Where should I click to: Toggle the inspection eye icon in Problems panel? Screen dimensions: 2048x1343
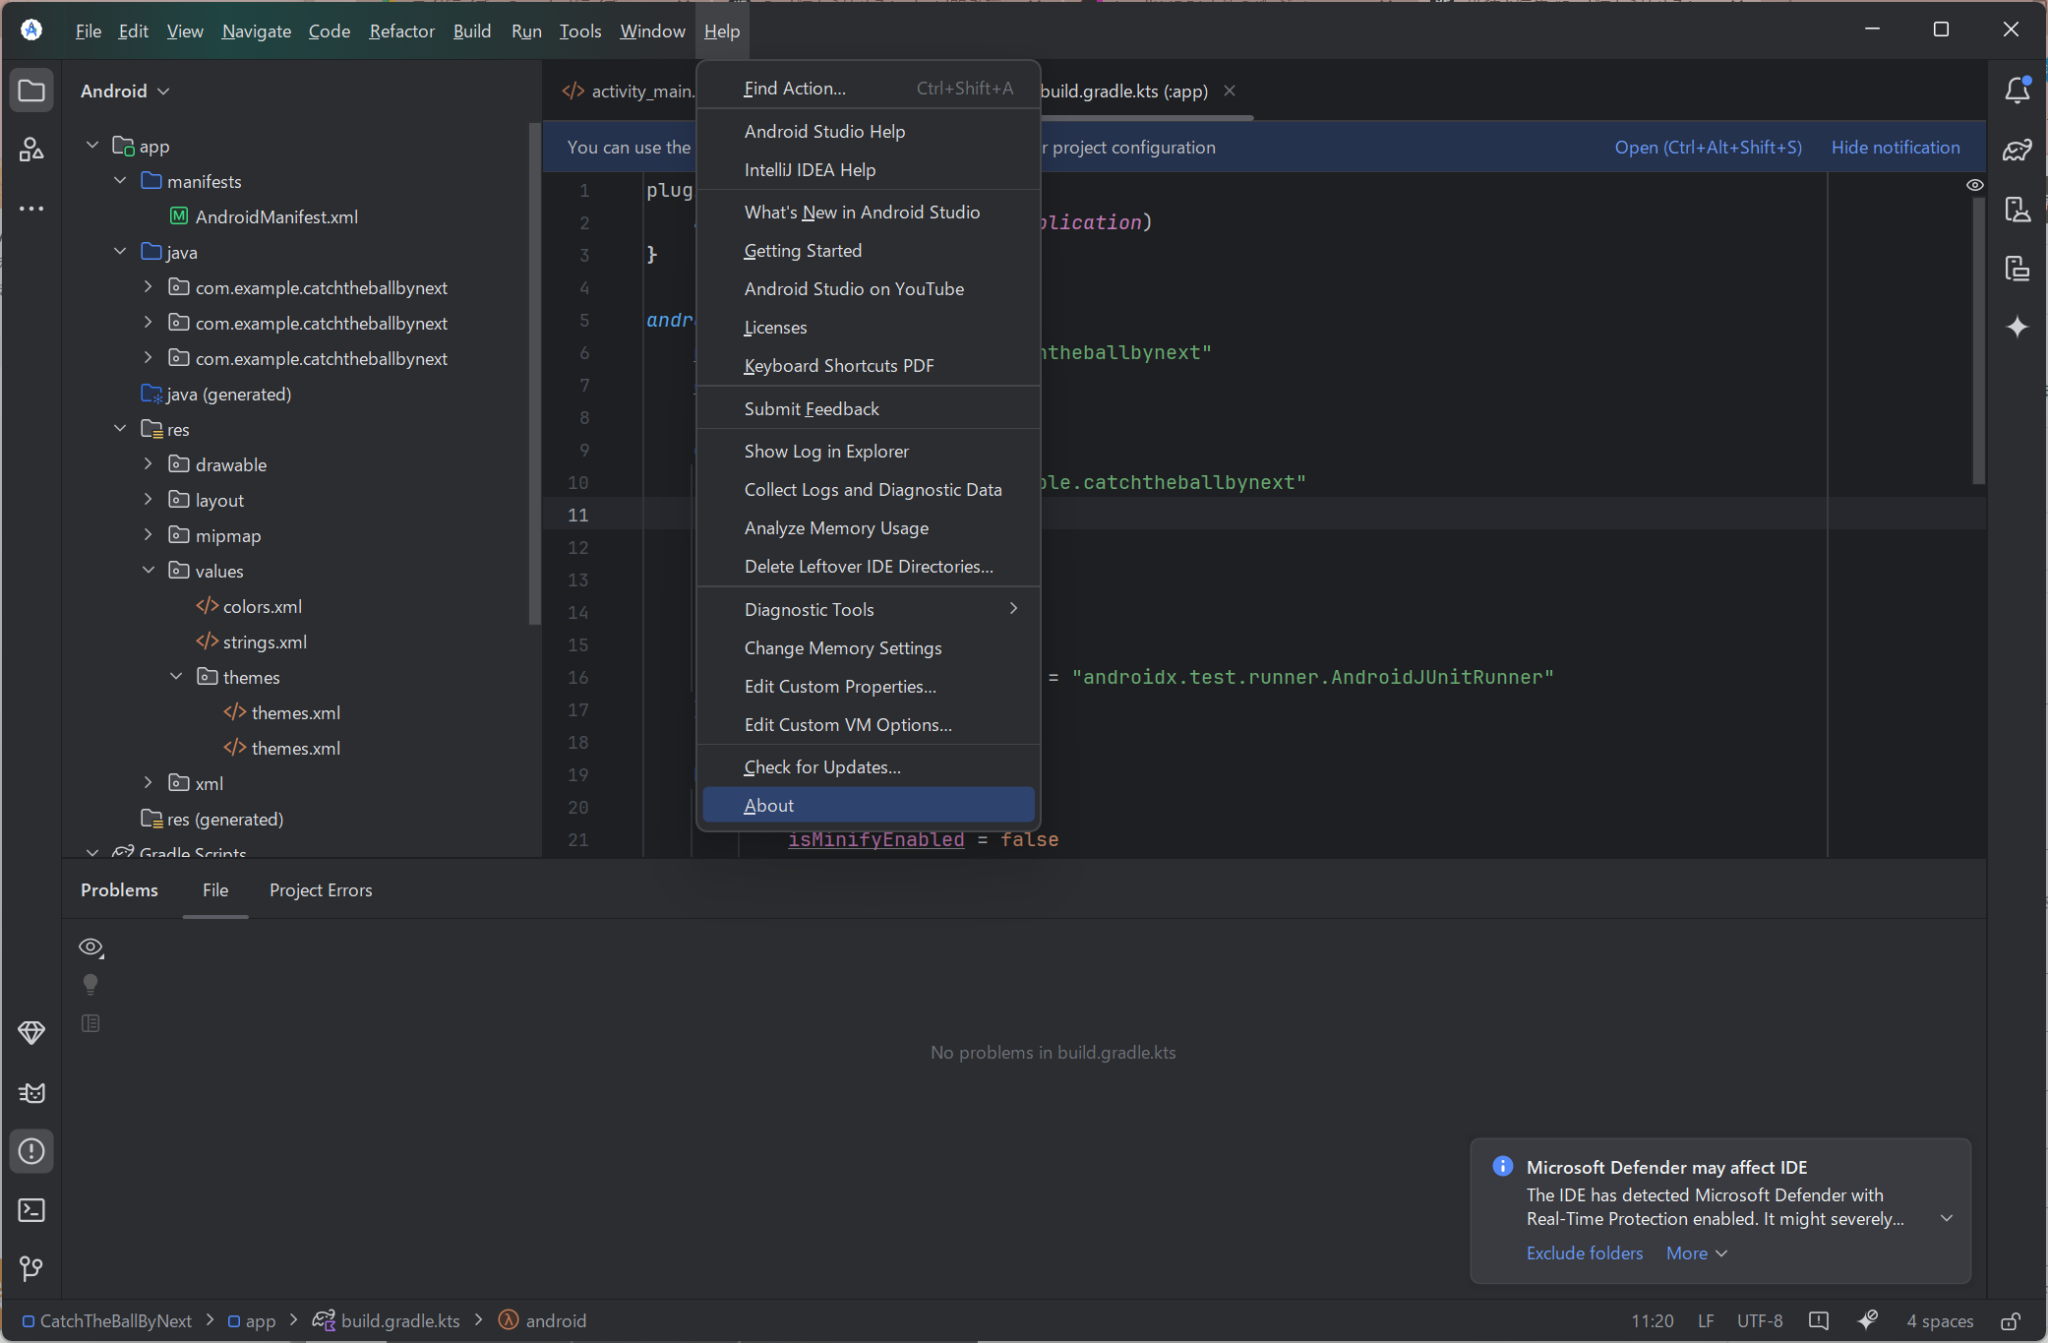point(91,946)
